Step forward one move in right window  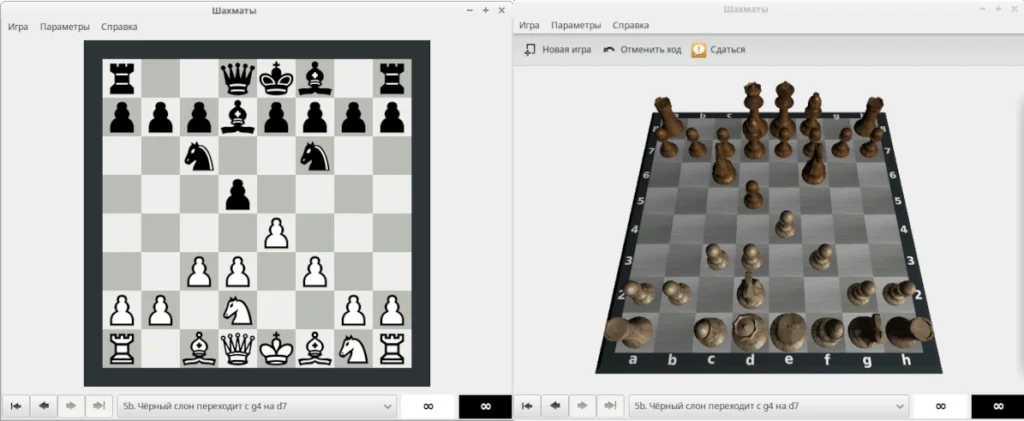583,406
